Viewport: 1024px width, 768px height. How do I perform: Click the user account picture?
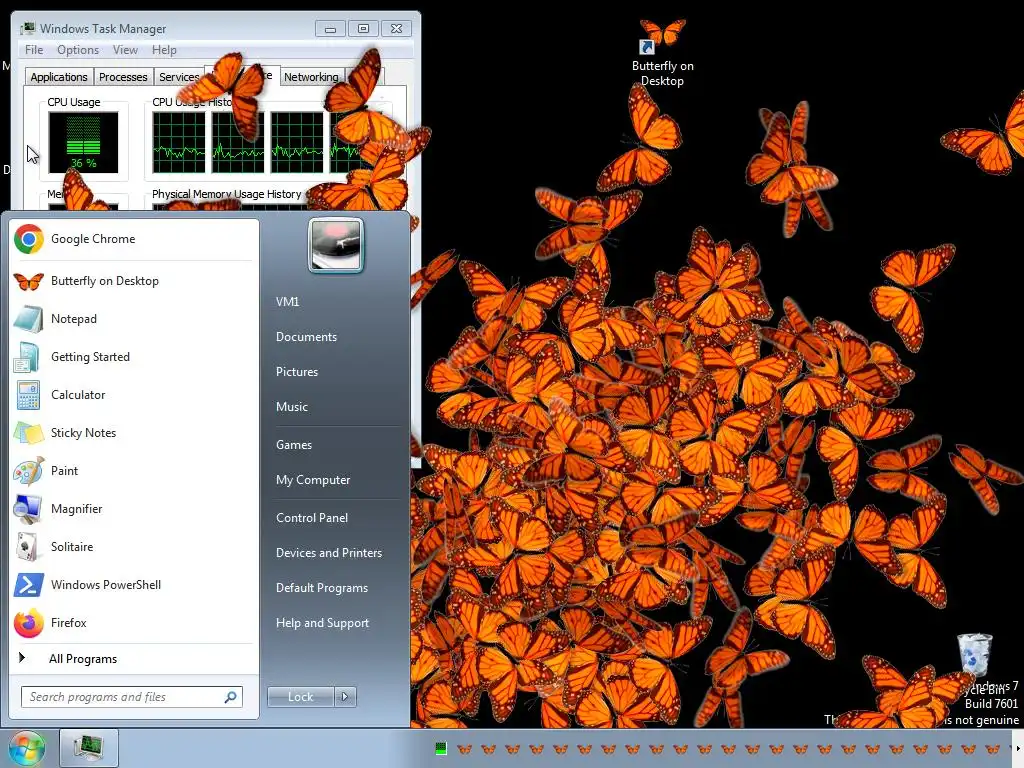coord(336,245)
